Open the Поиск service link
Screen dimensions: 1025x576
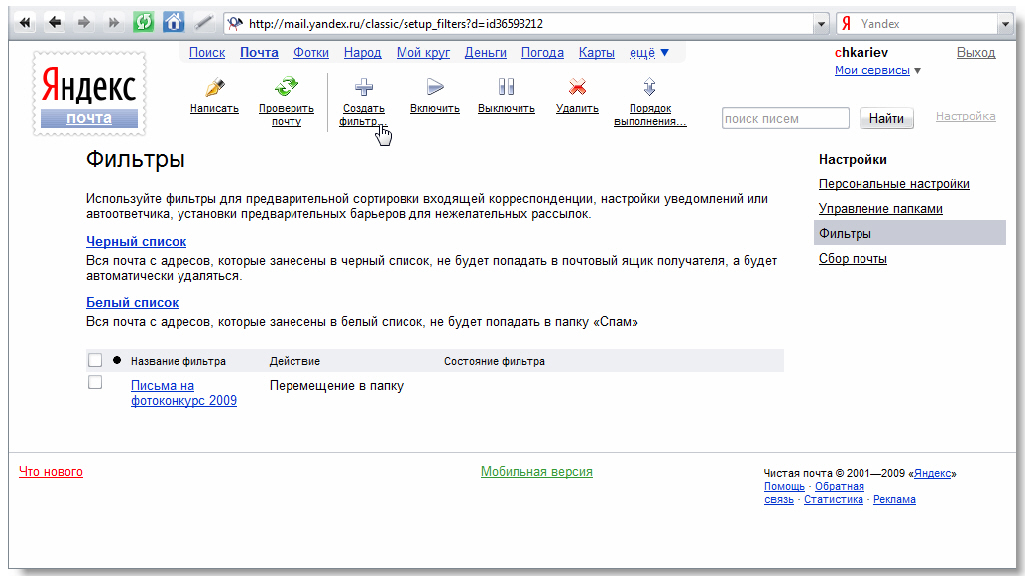(x=207, y=53)
